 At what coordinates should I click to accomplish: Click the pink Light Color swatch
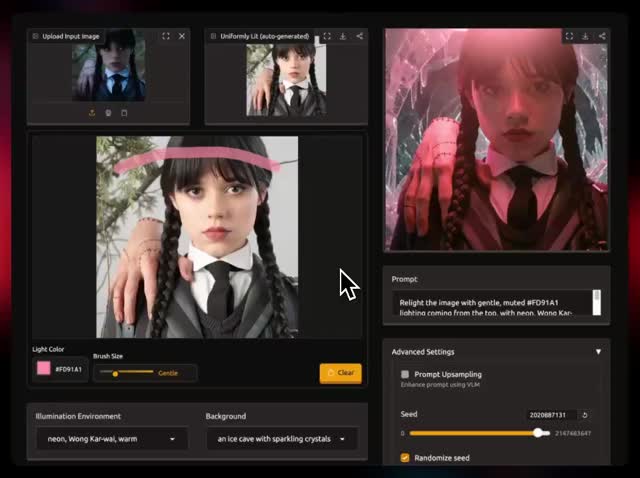pyautogui.click(x=44, y=369)
